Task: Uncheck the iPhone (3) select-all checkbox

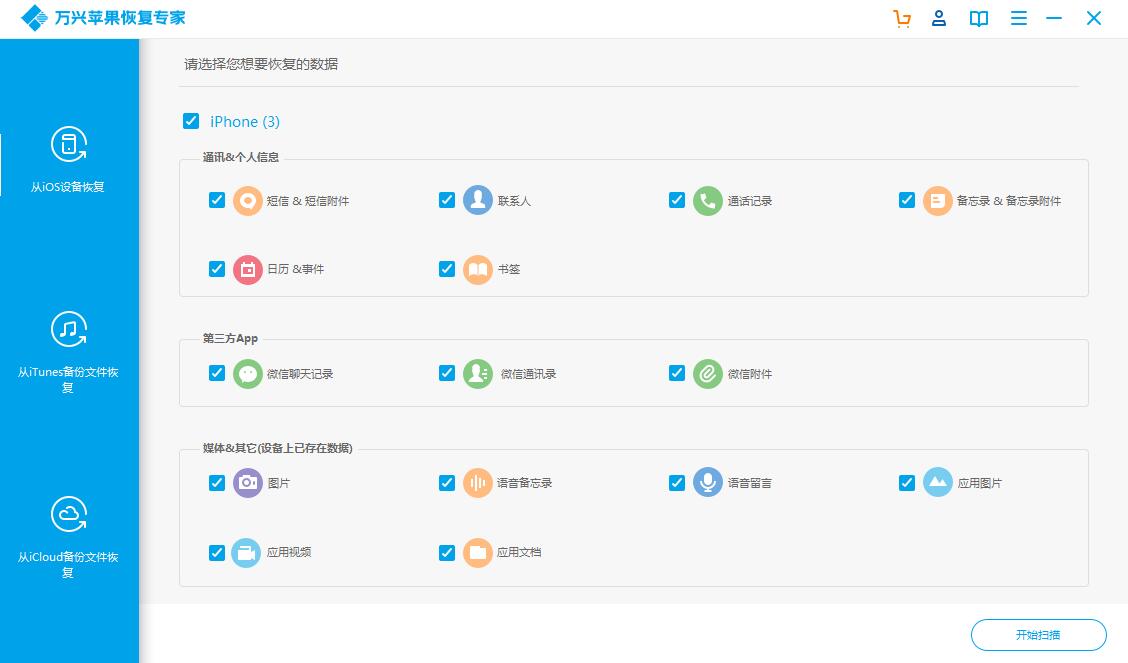Action: pyautogui.click(x=191, y=121)
